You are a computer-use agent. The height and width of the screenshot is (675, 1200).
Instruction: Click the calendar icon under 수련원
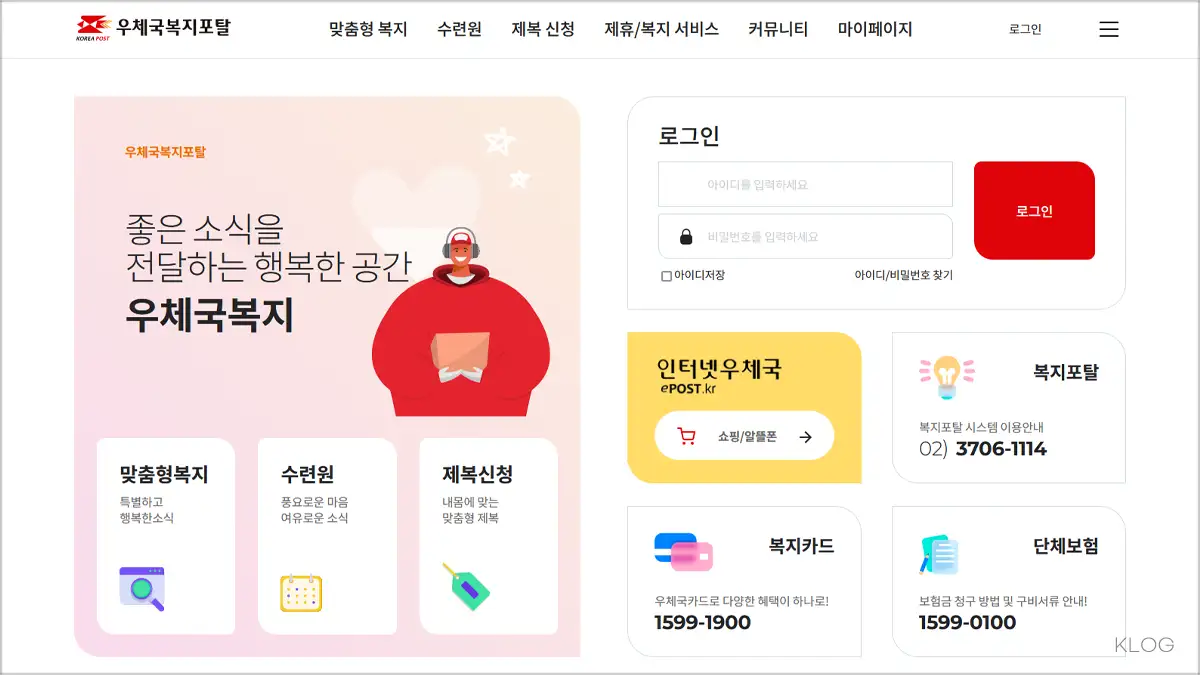coord(301,592)
